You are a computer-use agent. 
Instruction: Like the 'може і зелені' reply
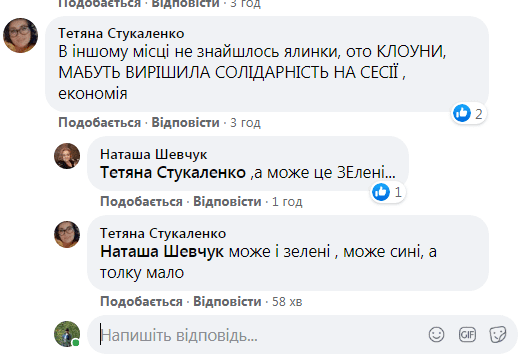point(141,301)
